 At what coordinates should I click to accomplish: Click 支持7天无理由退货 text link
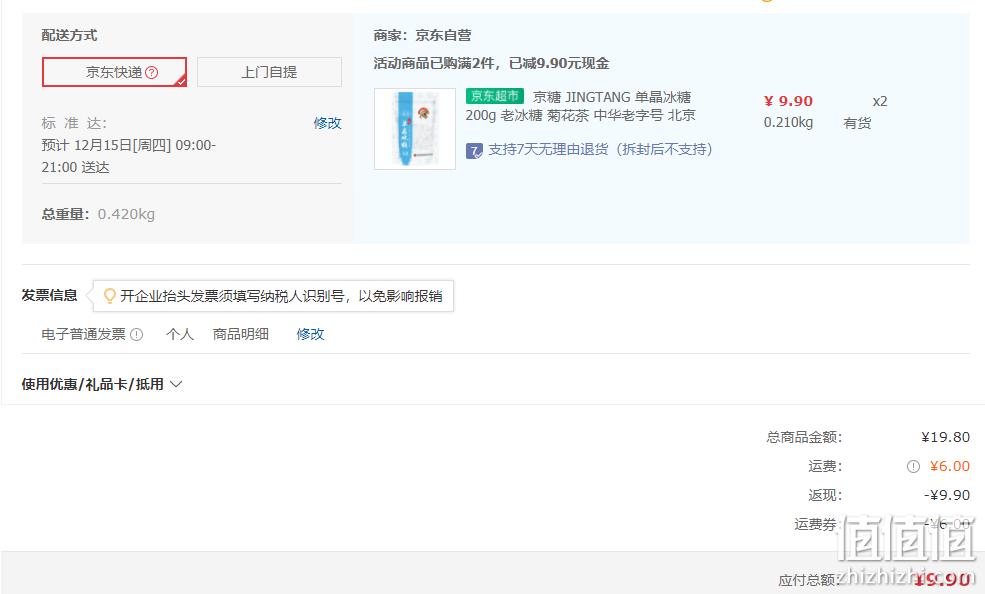[600, 149]
